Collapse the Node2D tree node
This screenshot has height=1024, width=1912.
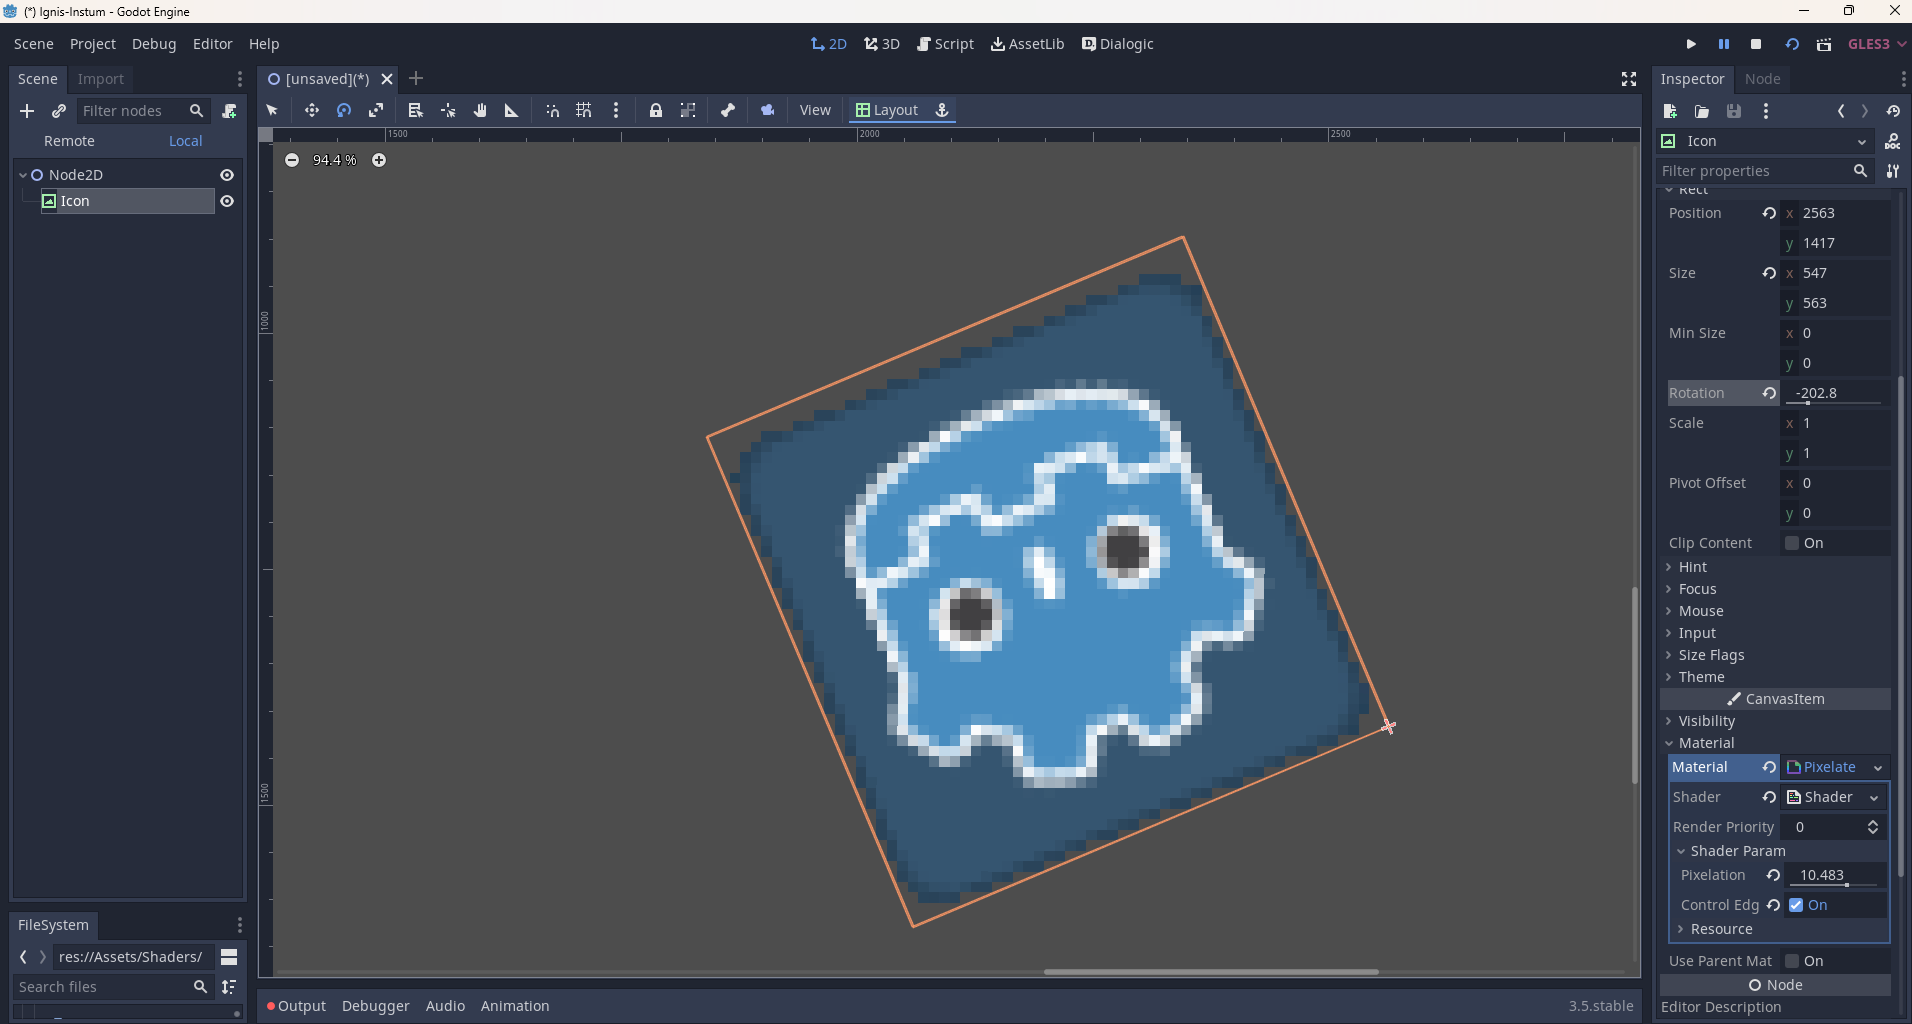pyautogui.click(x=23, y=175)
